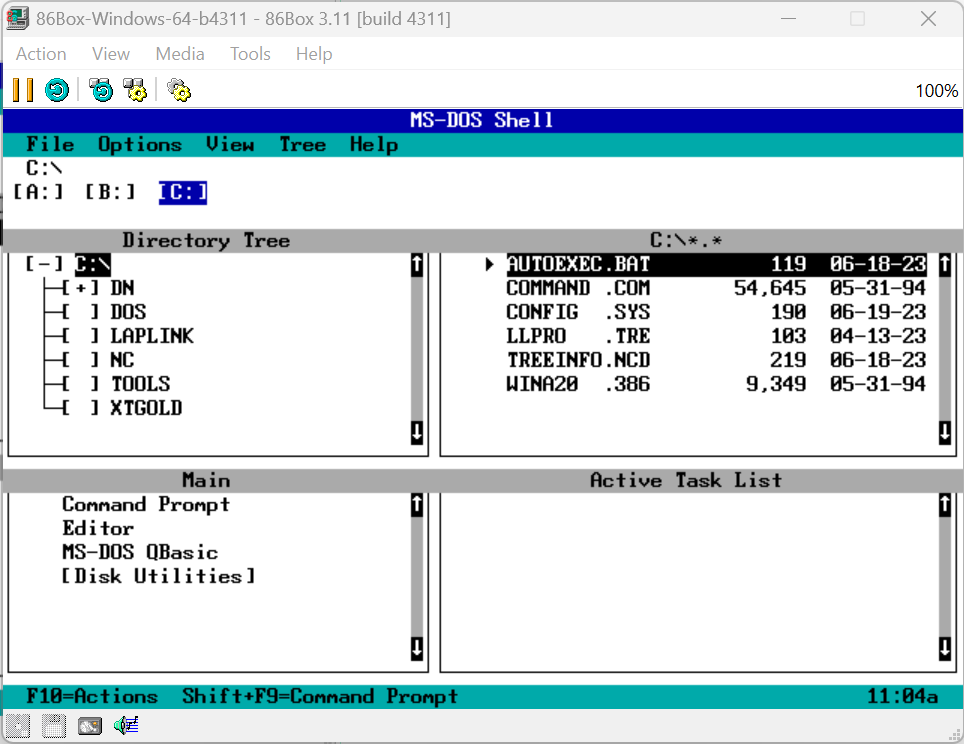964x744 pixels.
Task: Click the hard reset icon
Action: [57, 90]
